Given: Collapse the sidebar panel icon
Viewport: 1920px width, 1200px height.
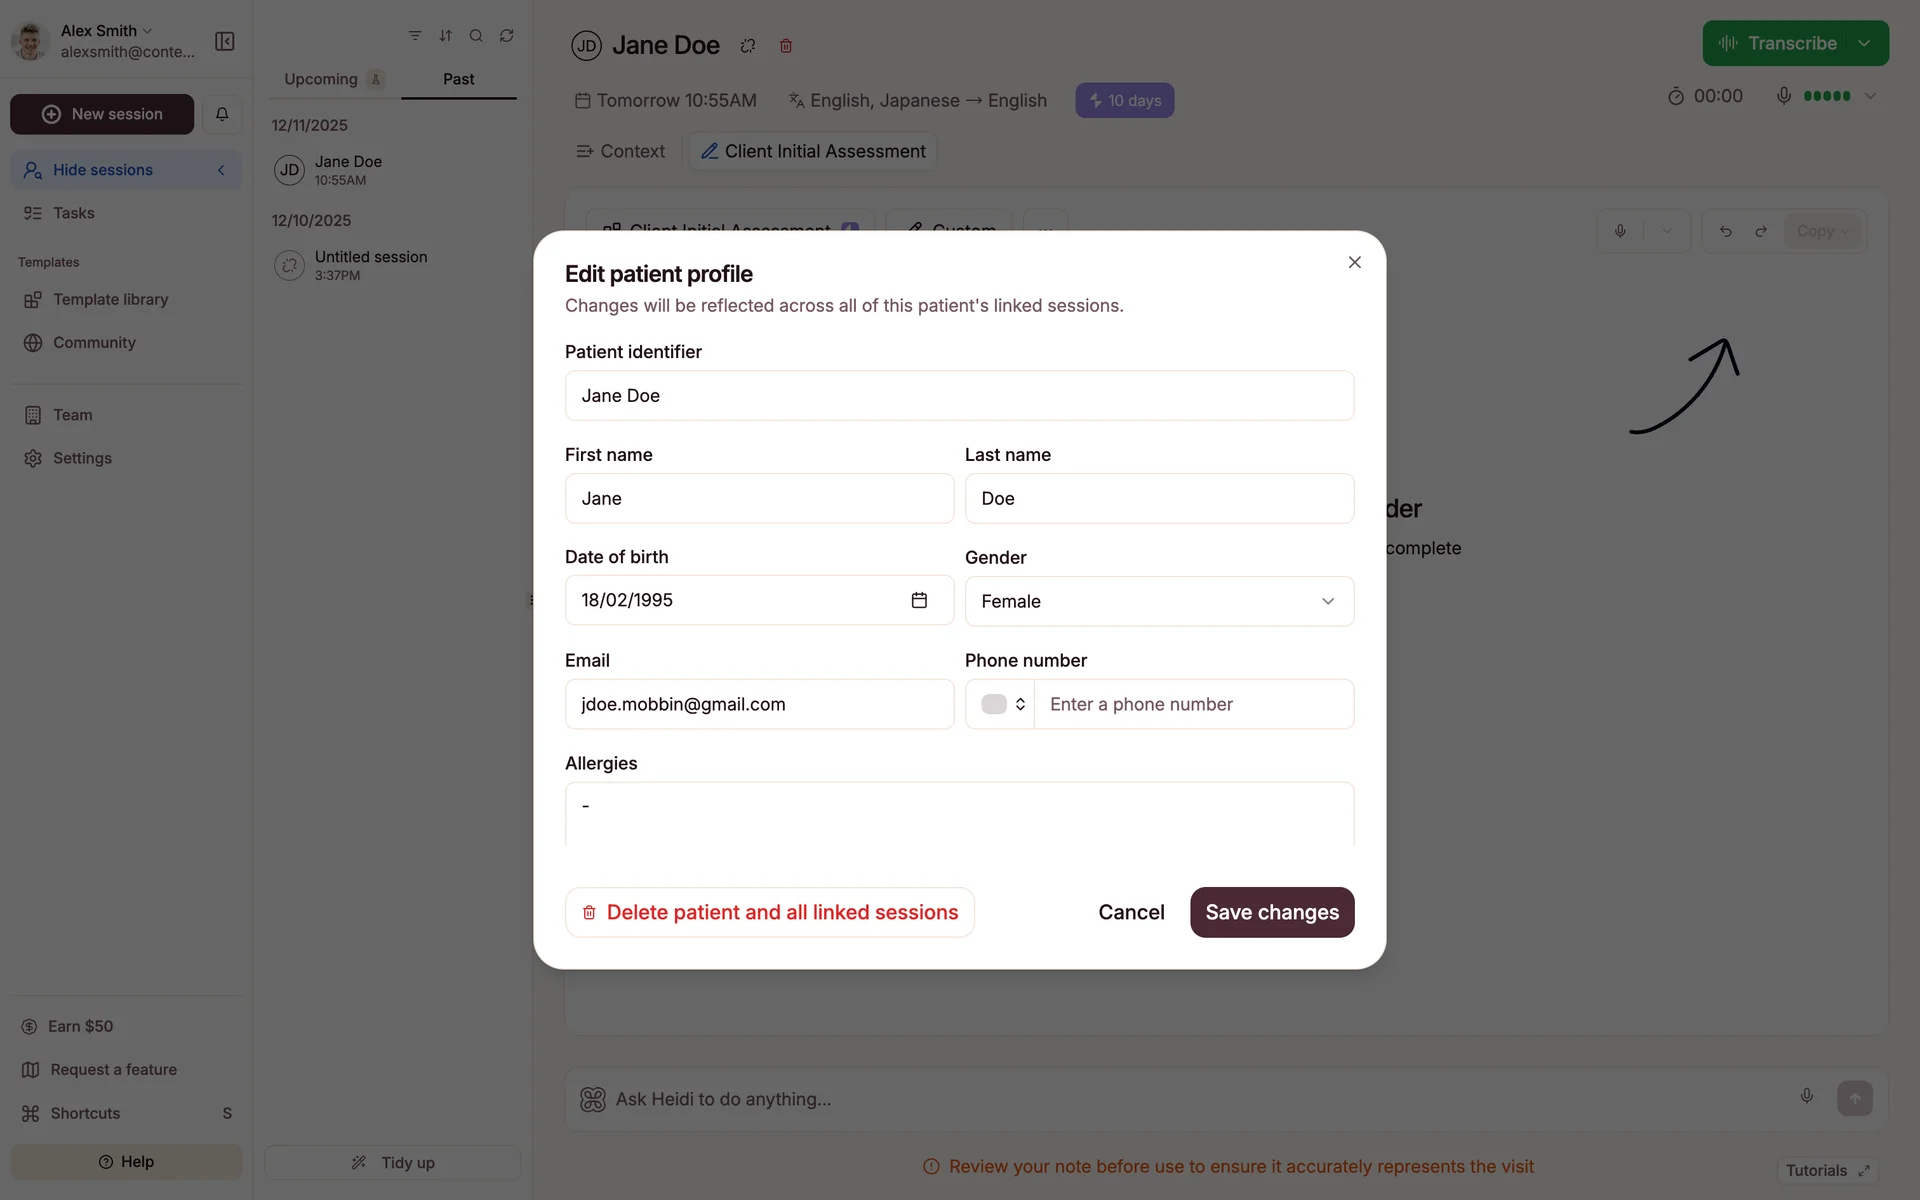Looking at the screenshot, I should pyautogui.click(x=225, y=41).
